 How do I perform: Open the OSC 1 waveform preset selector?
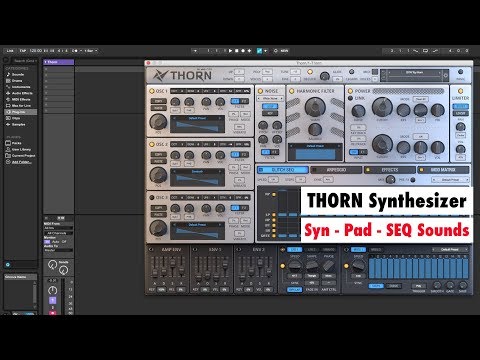197,118
